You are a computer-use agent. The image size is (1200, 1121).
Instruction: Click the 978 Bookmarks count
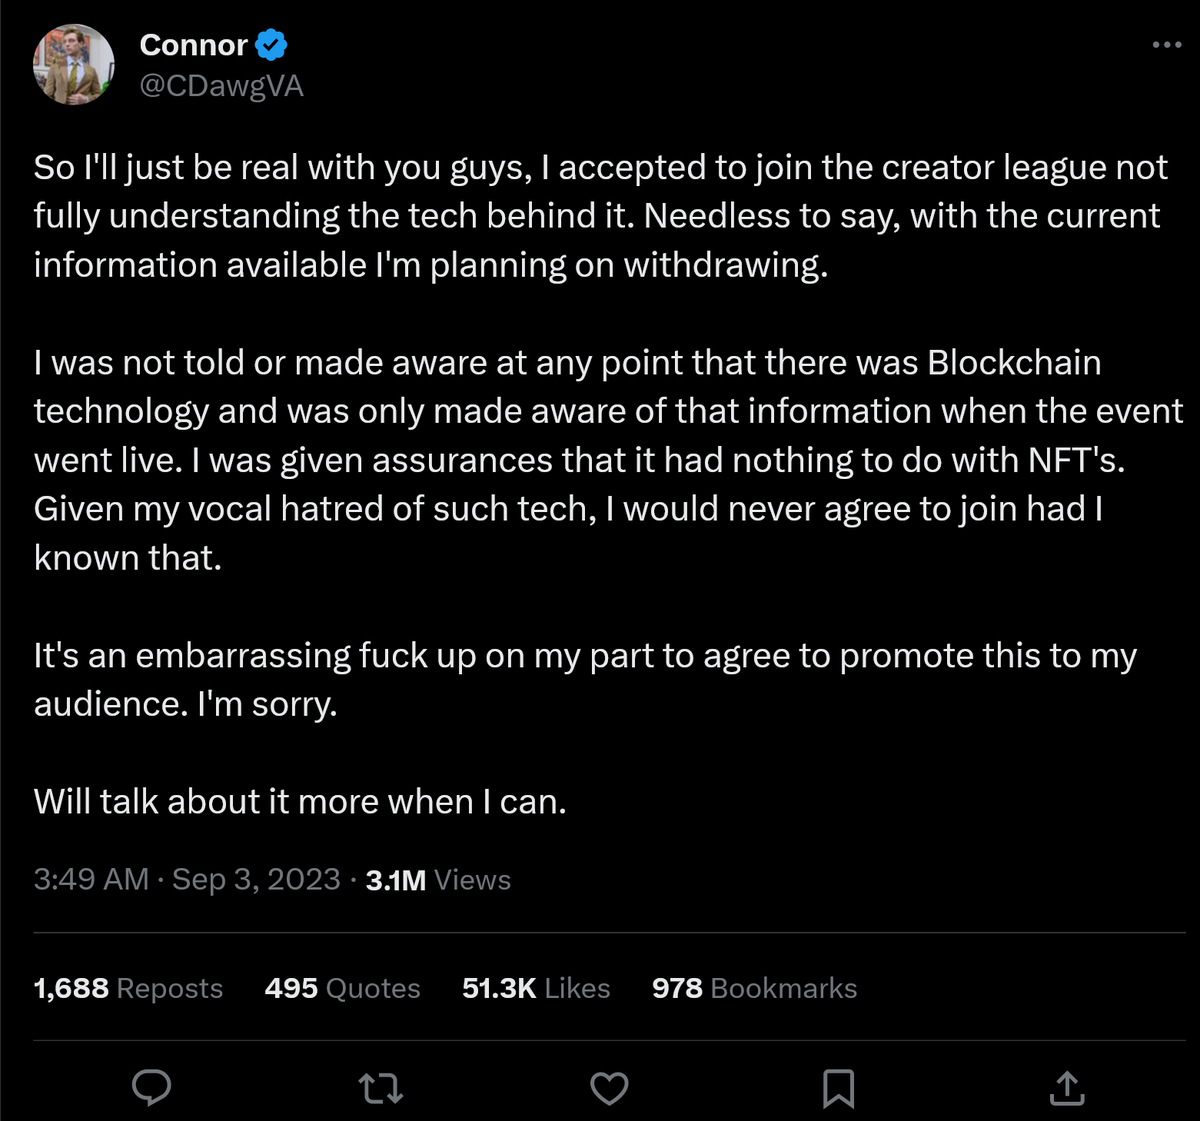tap(754, 988)
